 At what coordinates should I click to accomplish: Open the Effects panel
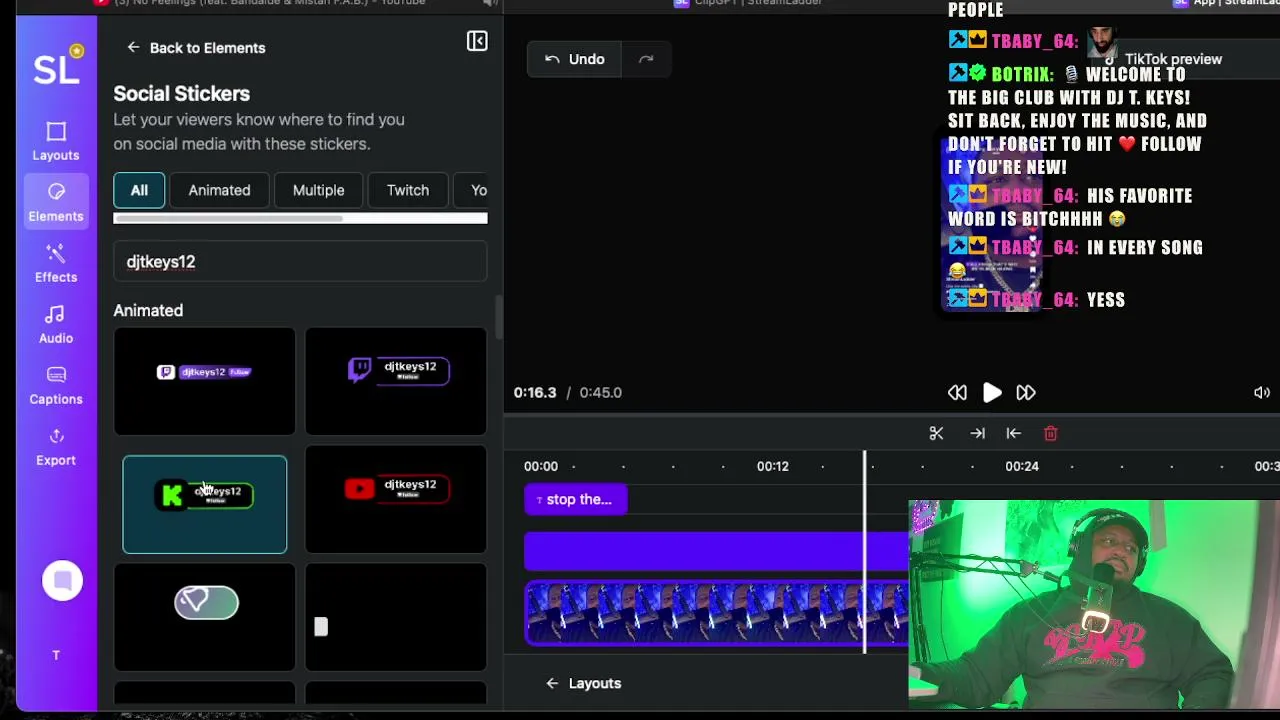[x=56, y=263]
